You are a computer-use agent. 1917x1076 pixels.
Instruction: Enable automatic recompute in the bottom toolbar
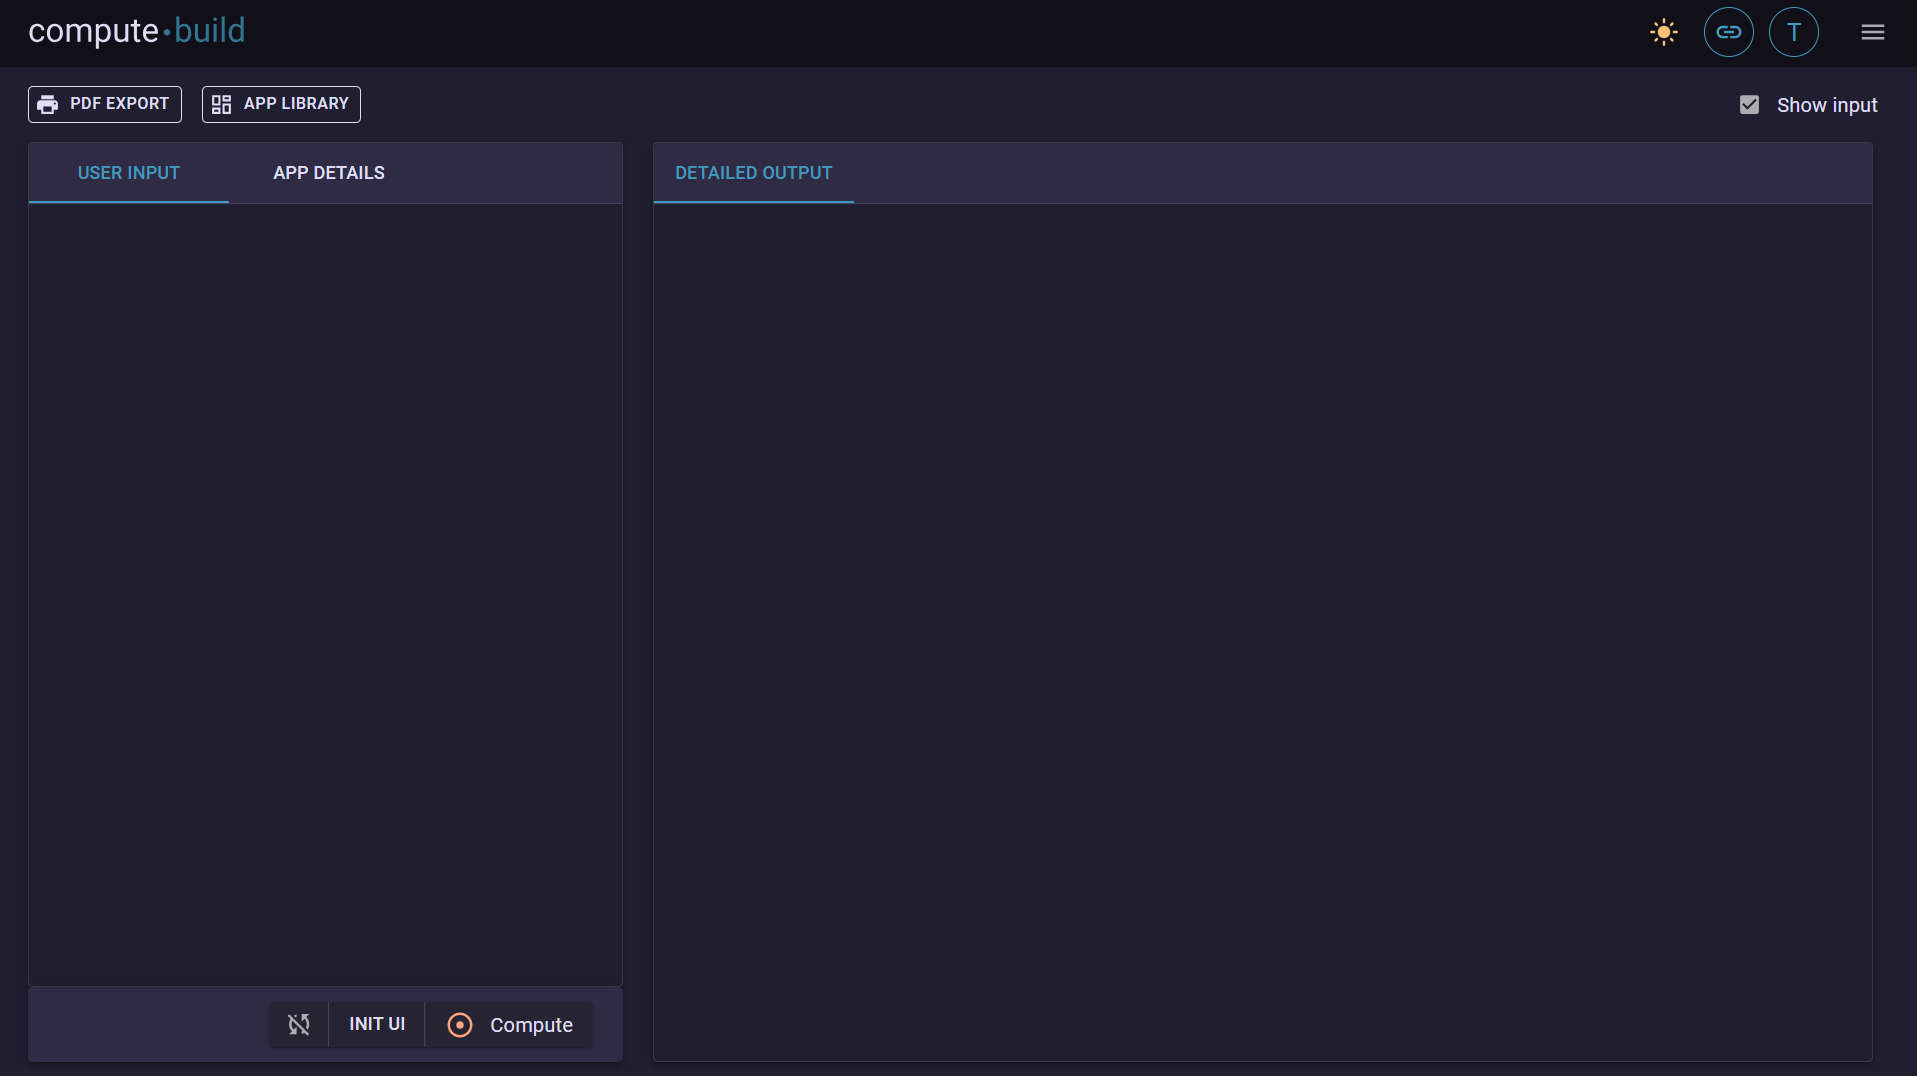point(298,1024)
